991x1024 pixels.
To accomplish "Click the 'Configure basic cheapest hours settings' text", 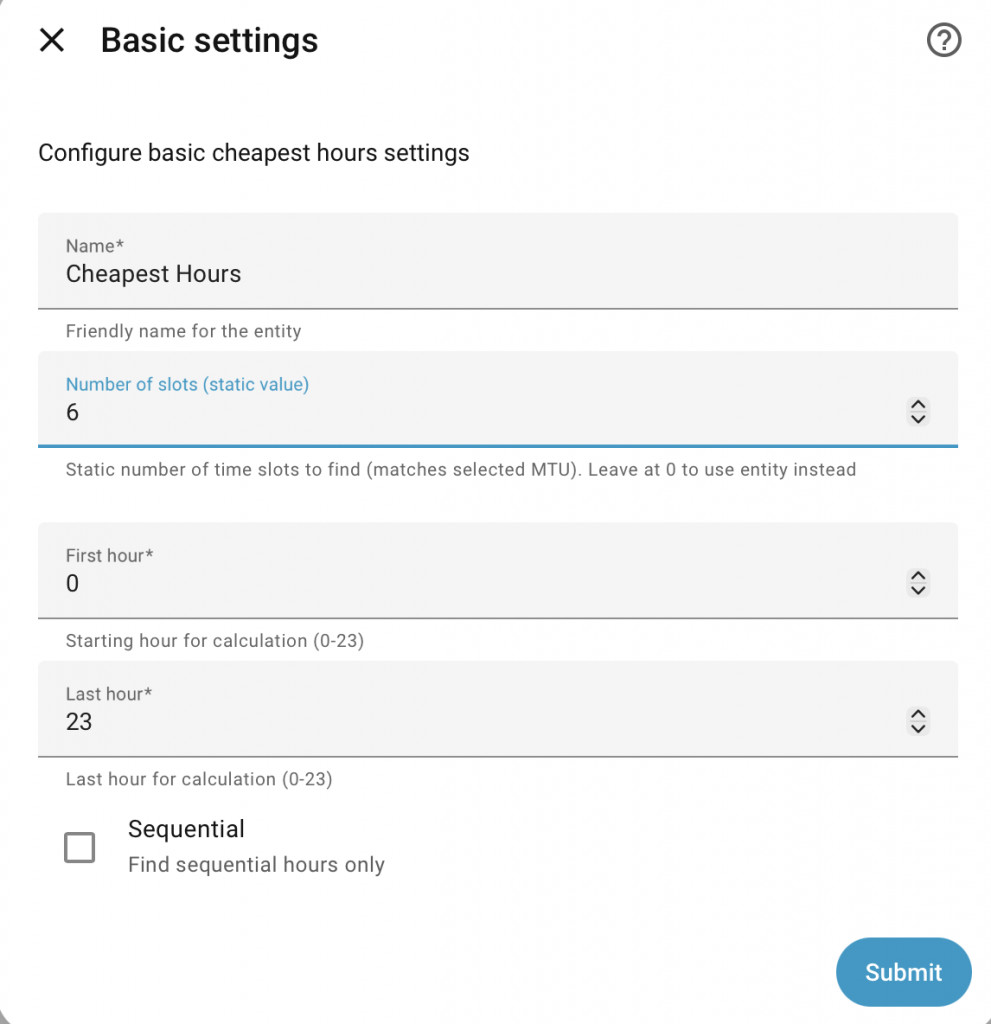I will (253, 153).
